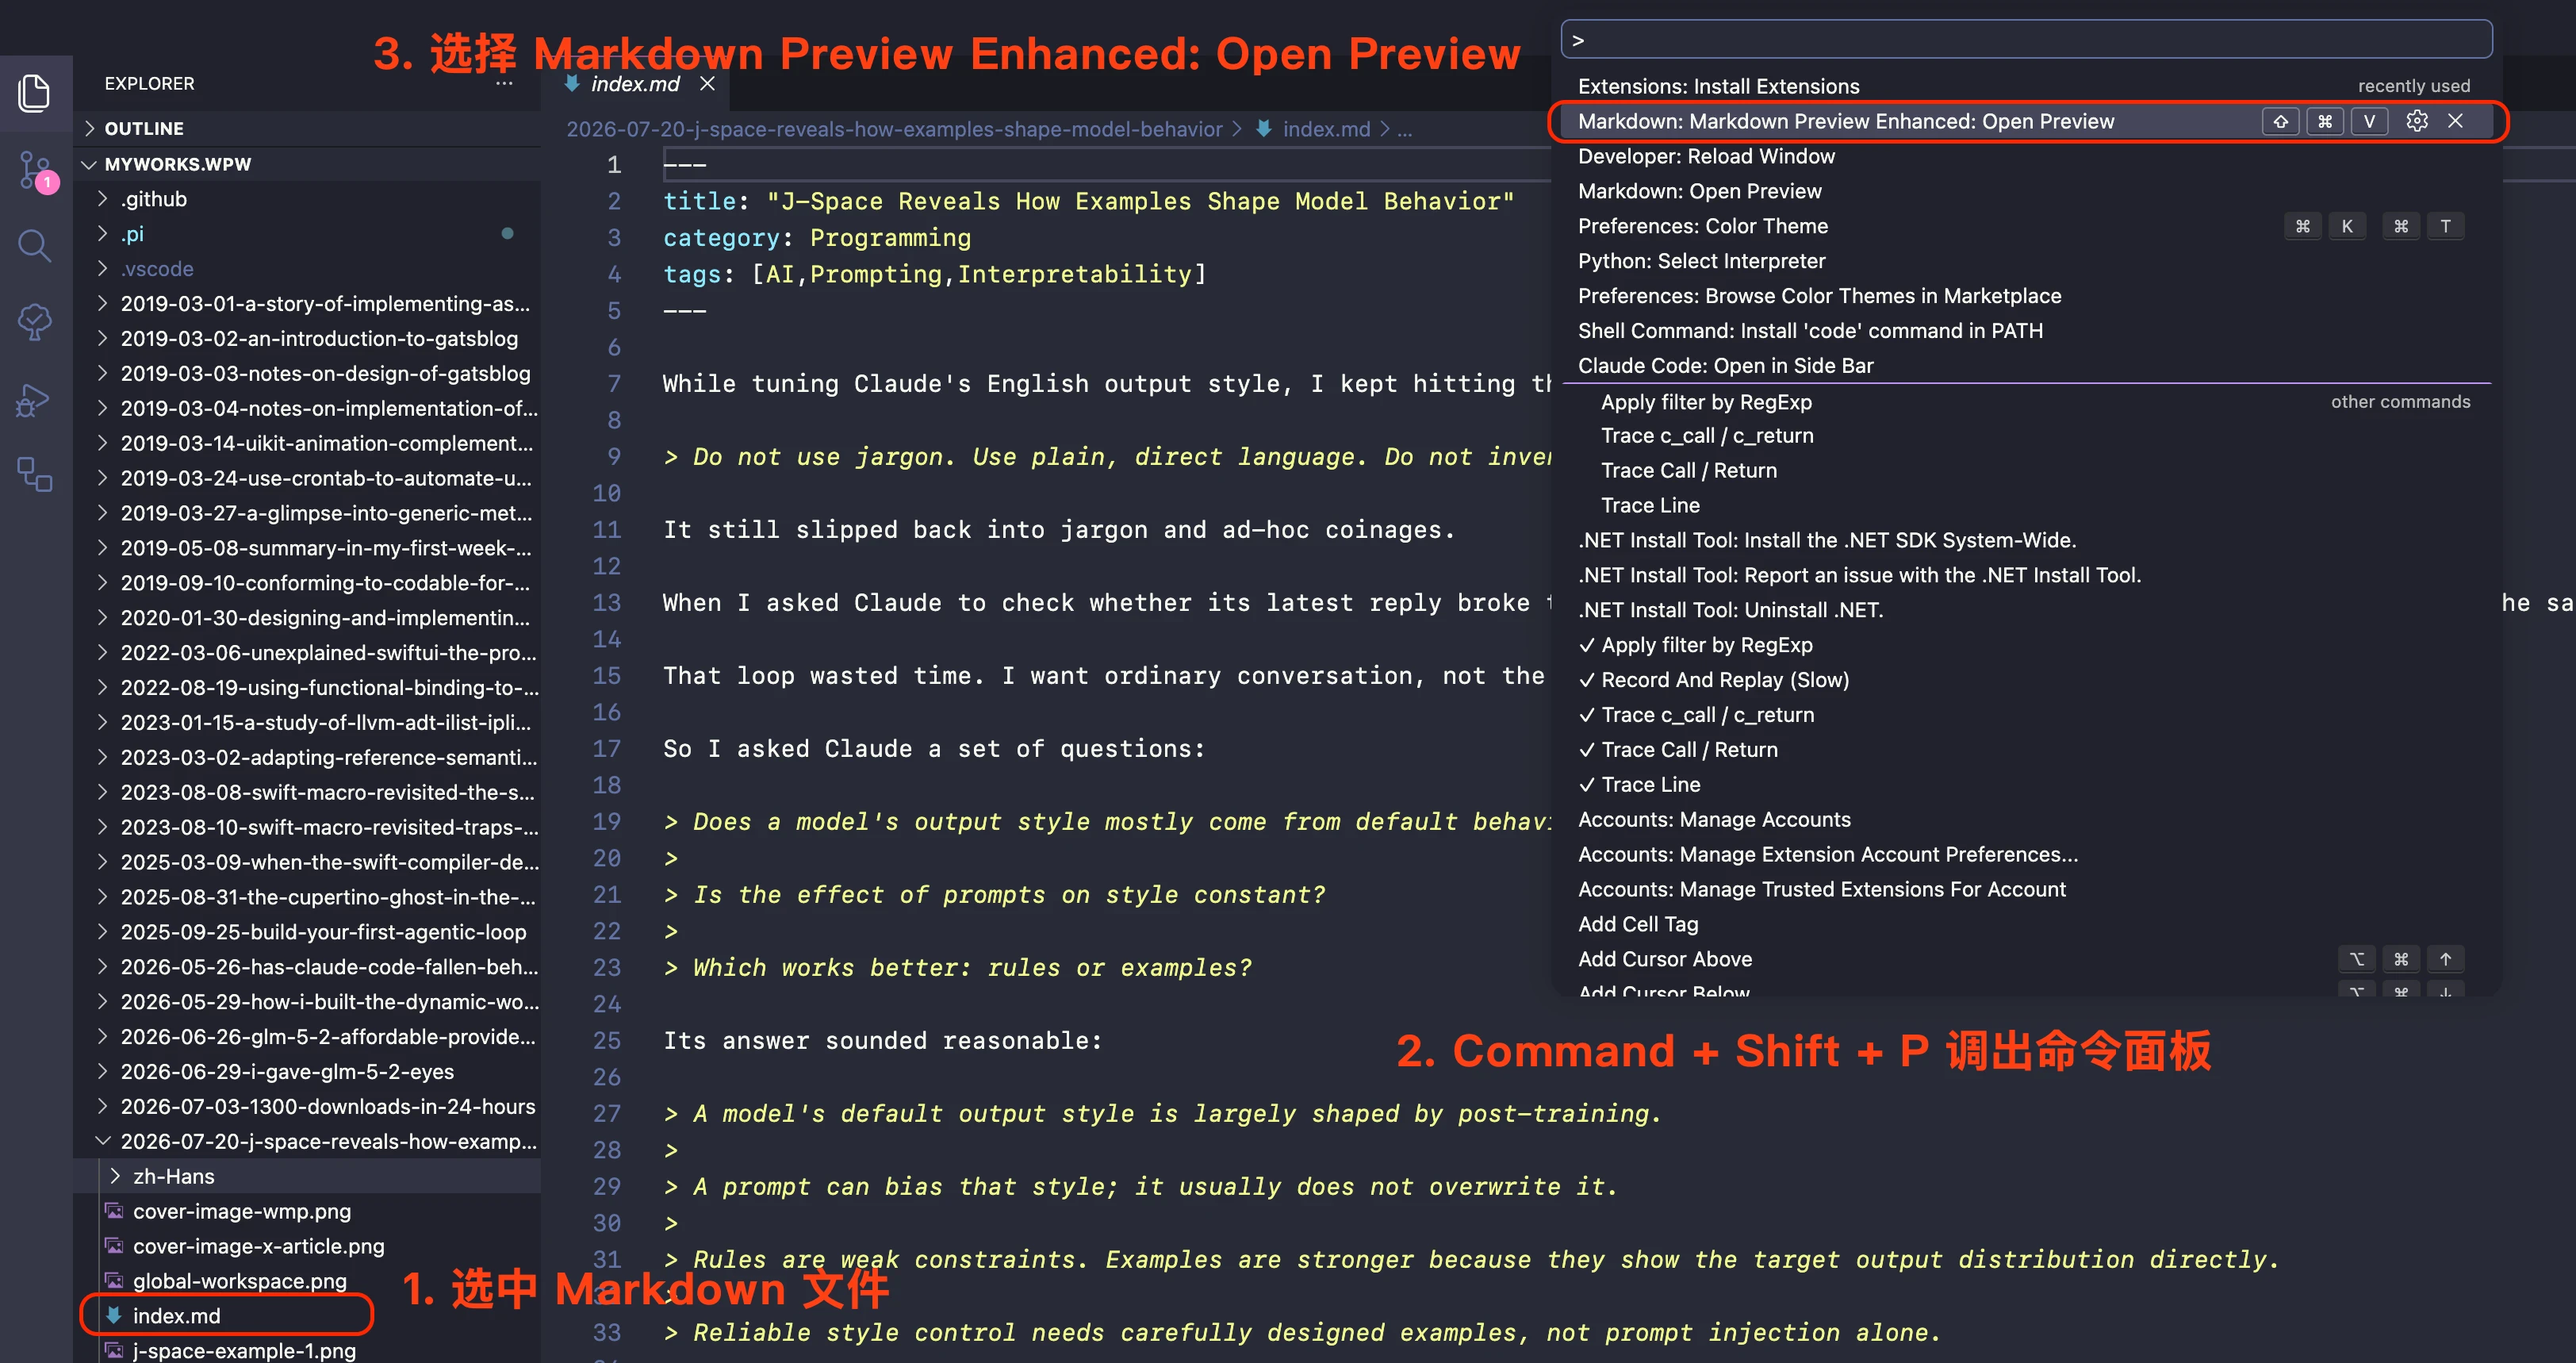This screenshot has width=2576, height=1363.
Task: Expand the .github folder
Action: (x=102, y=199)
